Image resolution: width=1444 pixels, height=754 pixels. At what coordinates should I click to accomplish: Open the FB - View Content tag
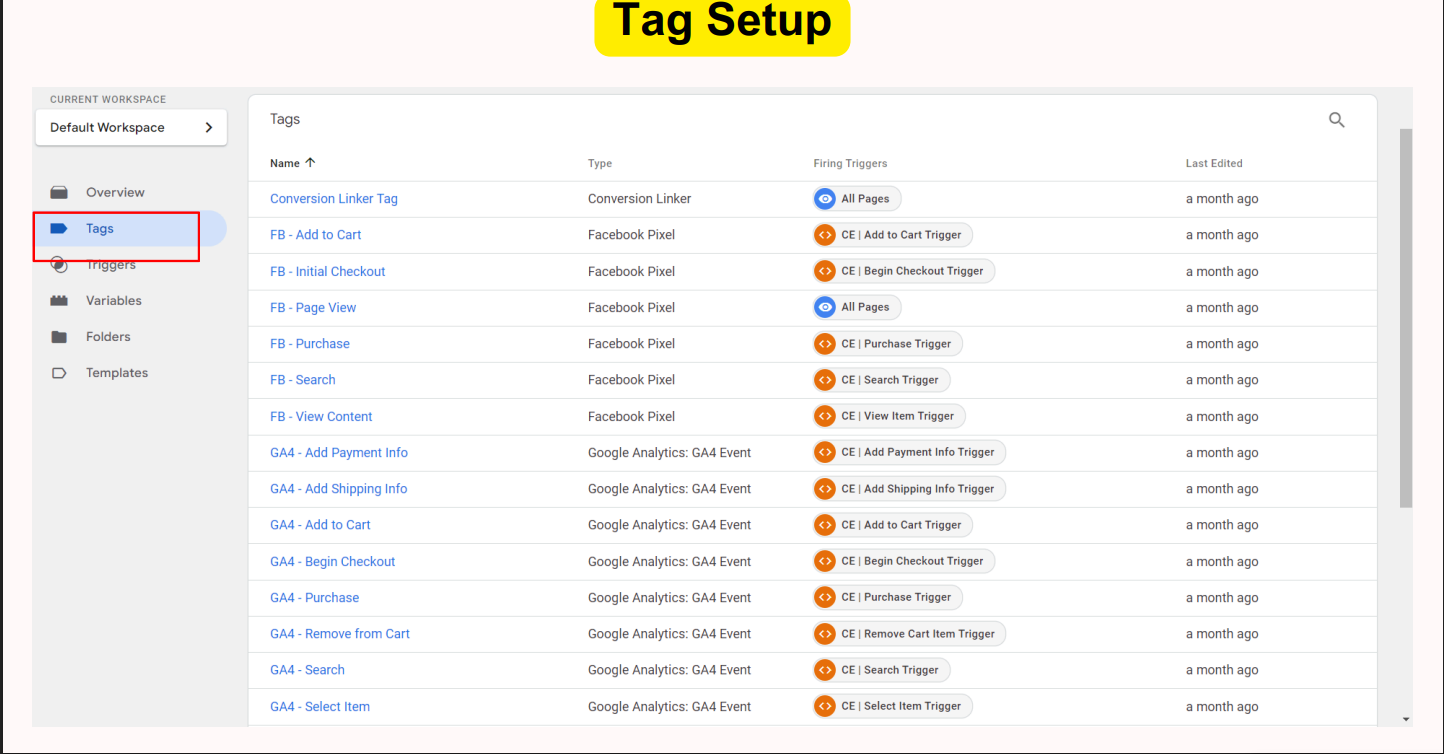point(321,416)
